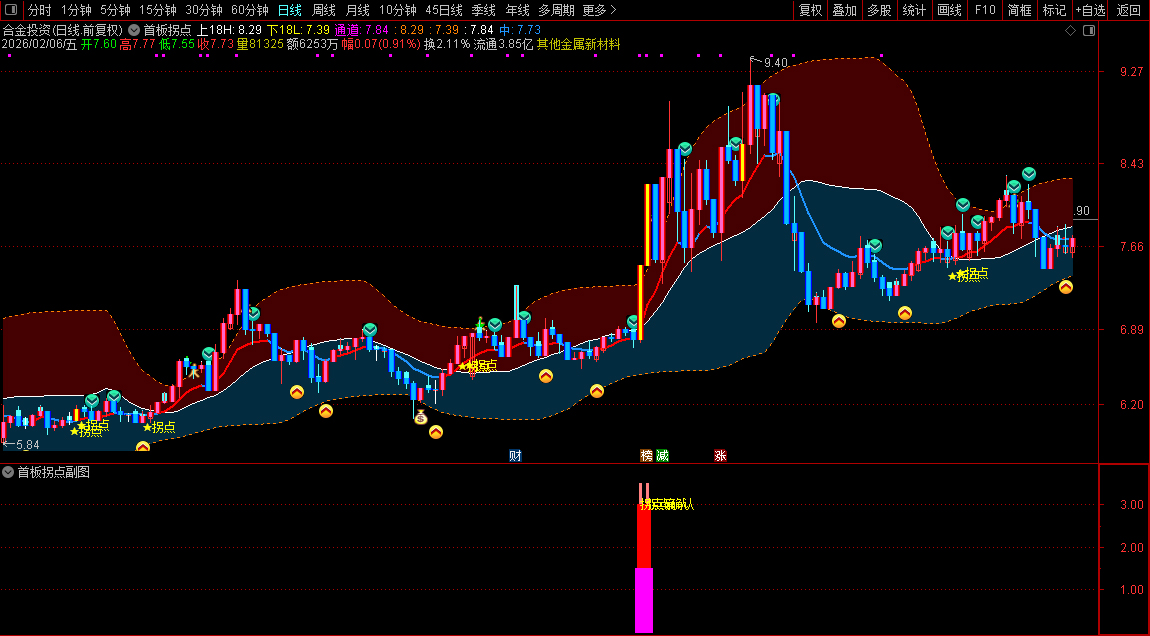Click the 拐点确认 label in sub-chart
Image resolution: width=1150 pixels, height=636 pixels.
(x=667, y=504)
